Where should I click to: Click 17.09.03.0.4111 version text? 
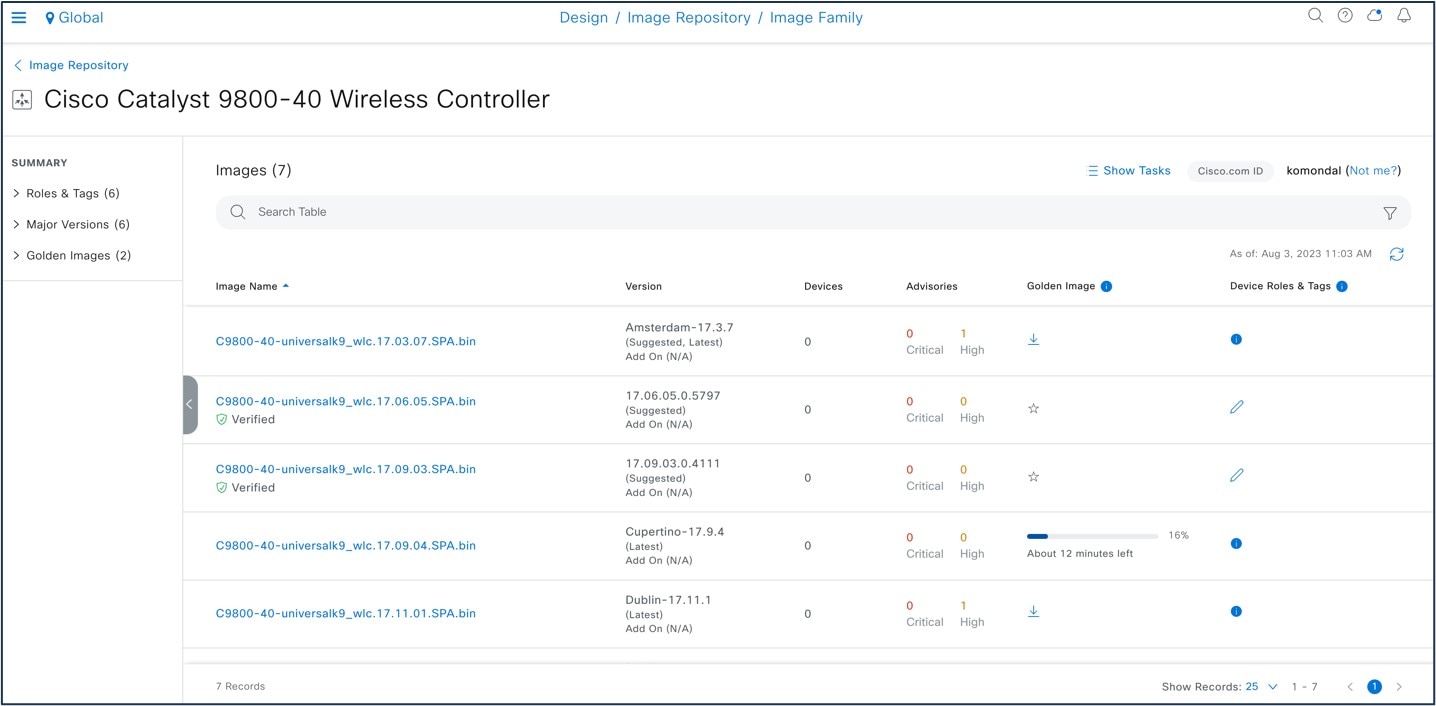673,464
